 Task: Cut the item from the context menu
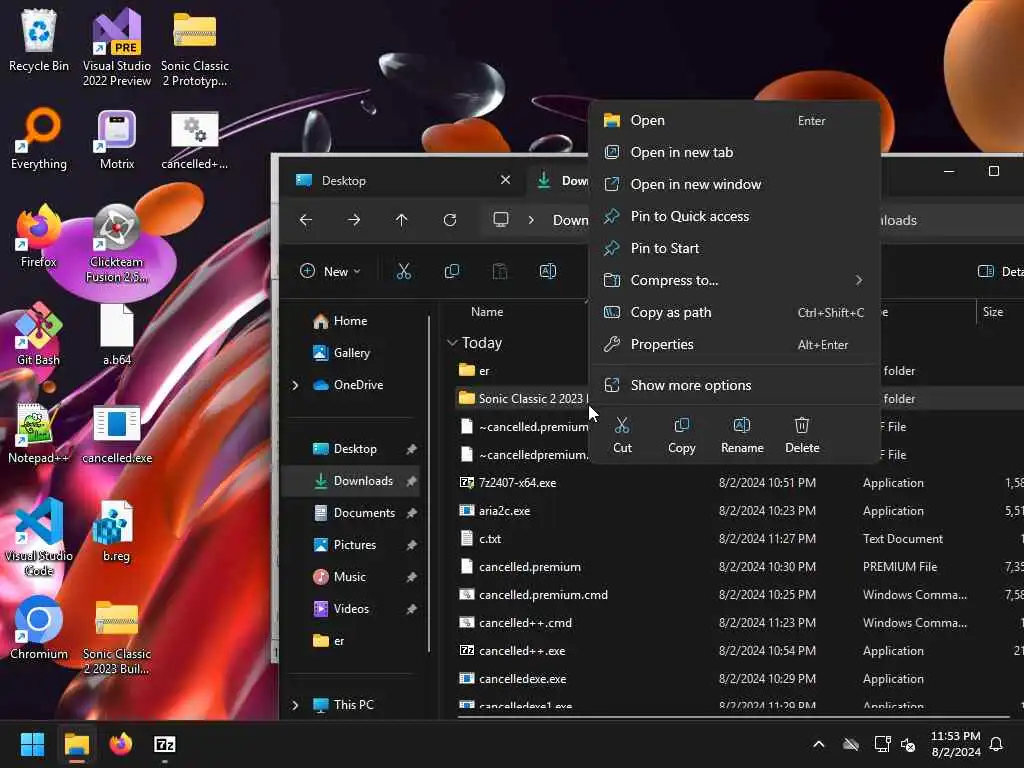[x=622, y=436]
